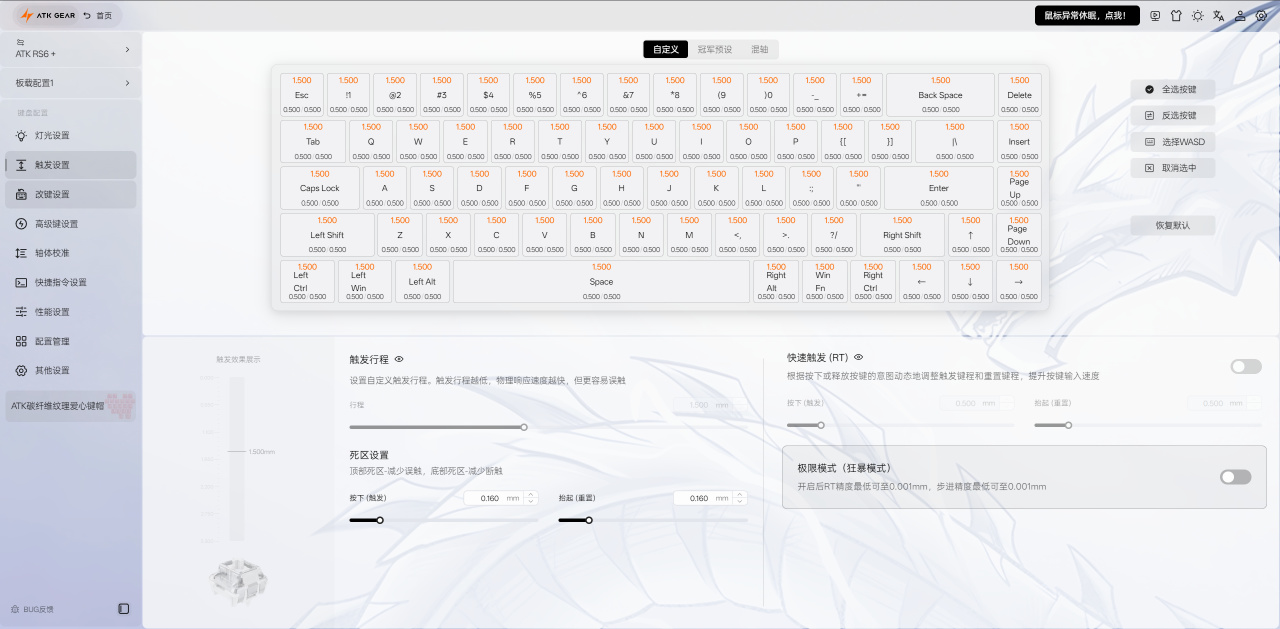The height and width of the screenshot is (629, 1280).
Task: Select the Esc key on keyboard layout
Action: coord(302,95)
